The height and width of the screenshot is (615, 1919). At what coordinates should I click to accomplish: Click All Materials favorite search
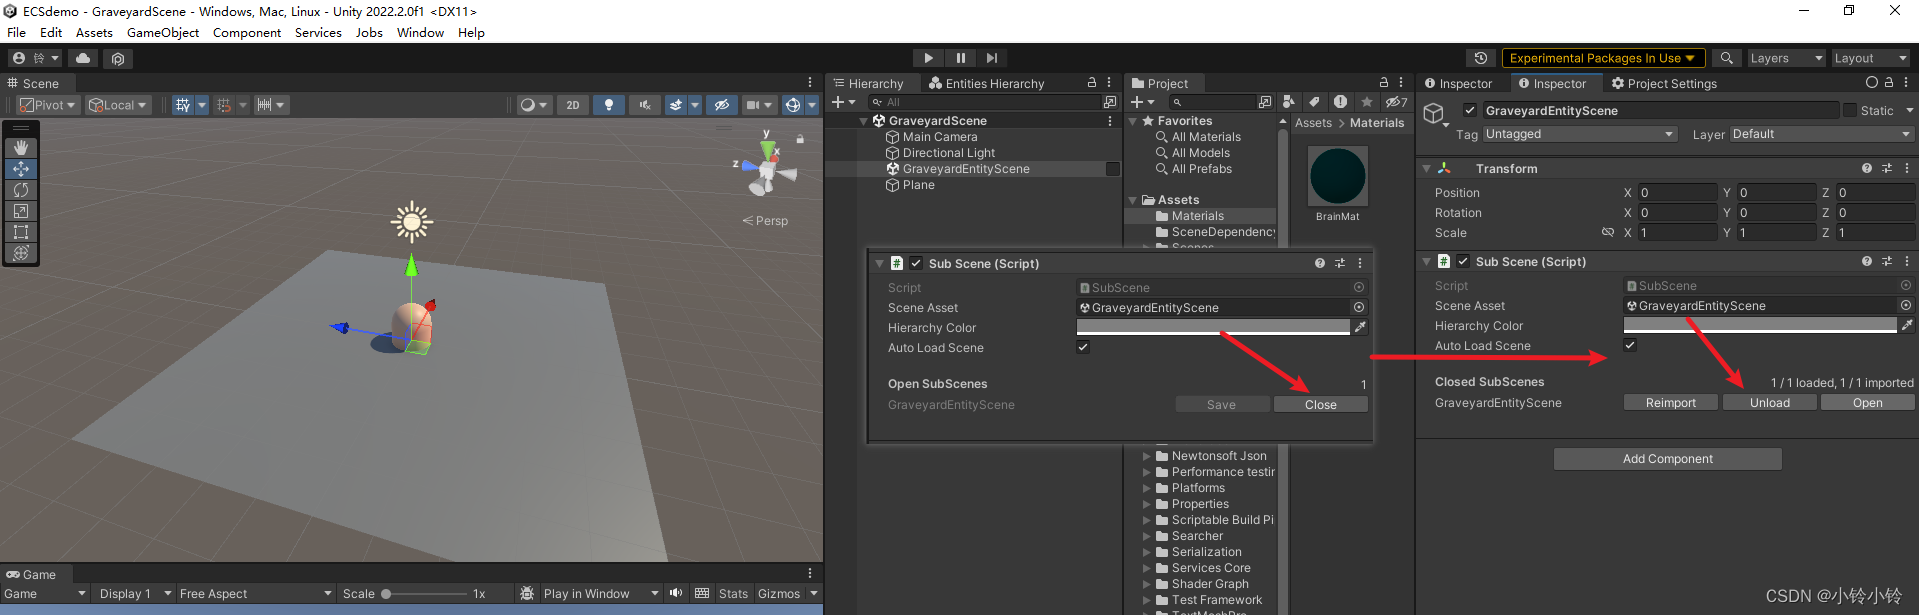(1206, 137)
